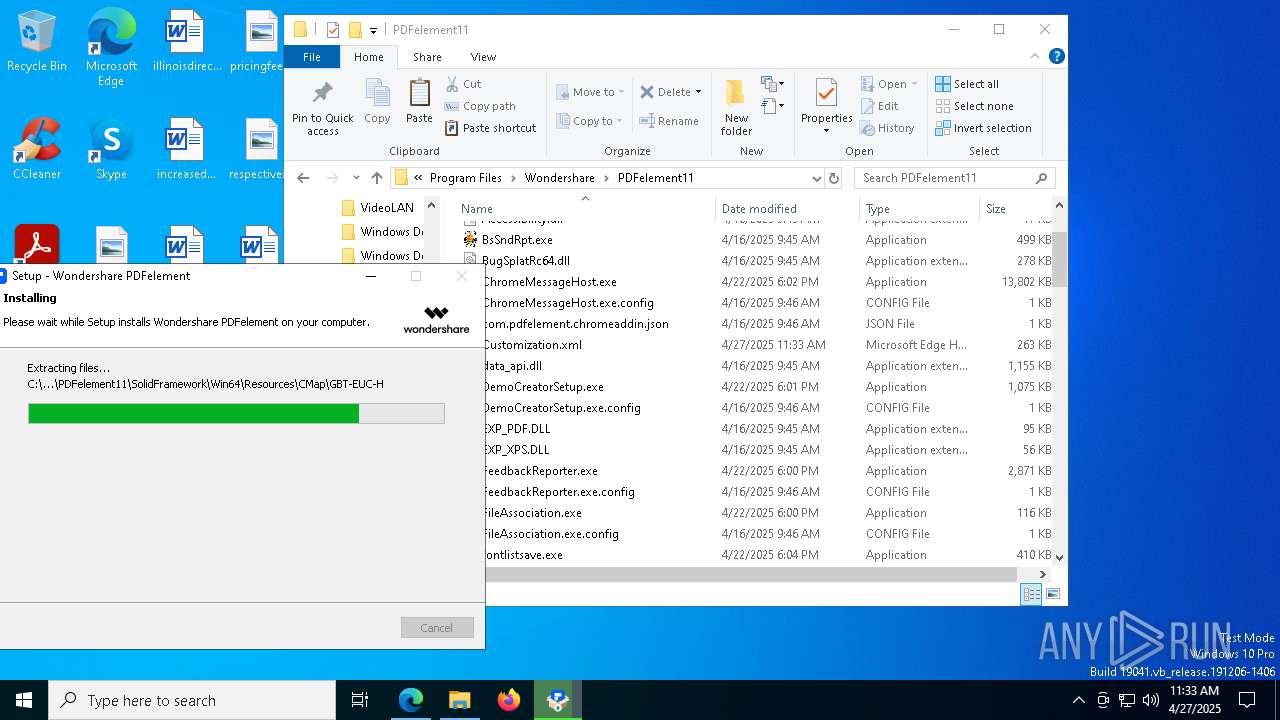This screenshot has height=720, width=1280.
Task: Click Invert selection in ribbon
Action: 983,128
